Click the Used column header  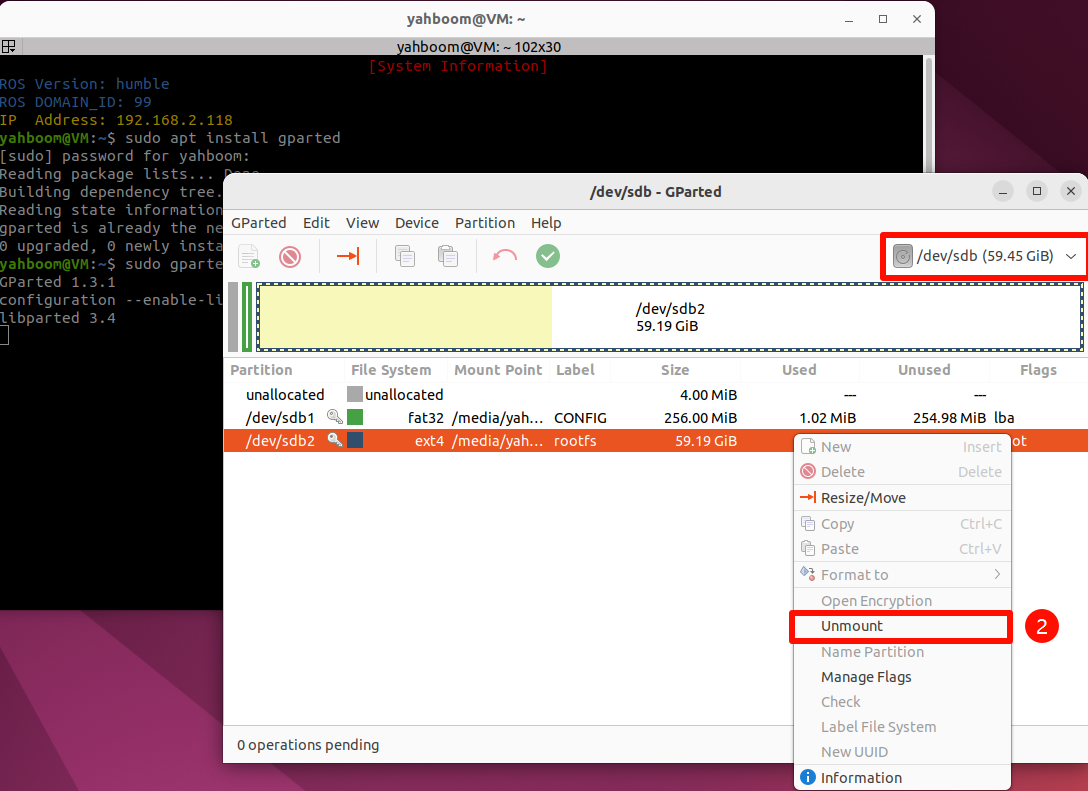(799, 370)
